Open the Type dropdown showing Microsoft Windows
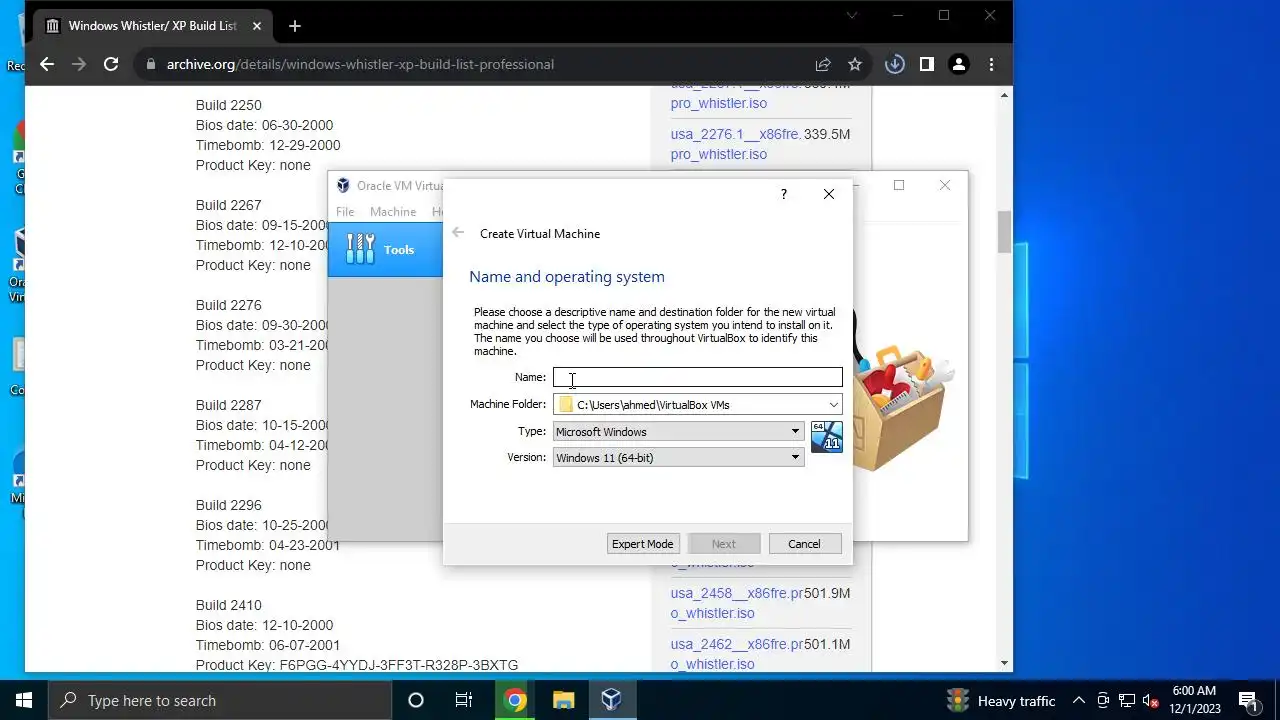The image size is (1280, 720). (678, 432)
